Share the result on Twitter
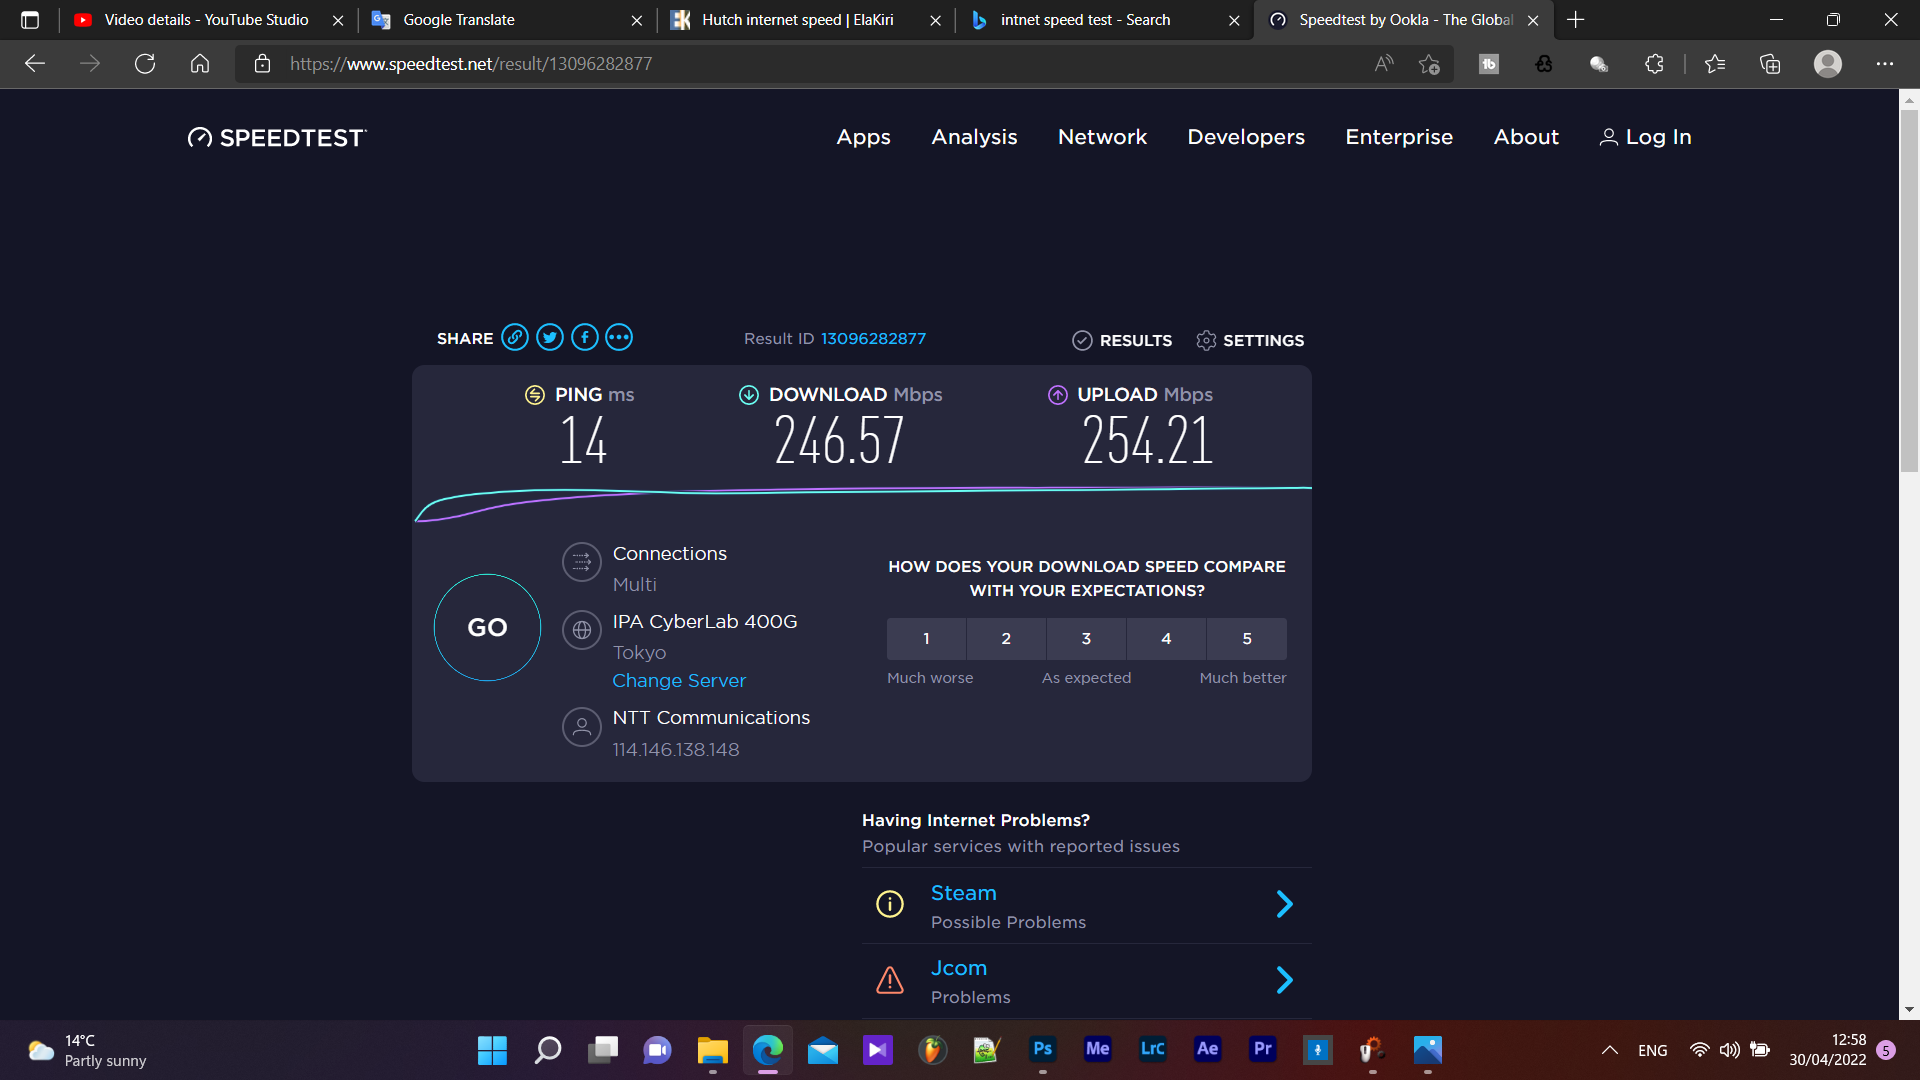The image size is (1920, 1080). point(550,338)
